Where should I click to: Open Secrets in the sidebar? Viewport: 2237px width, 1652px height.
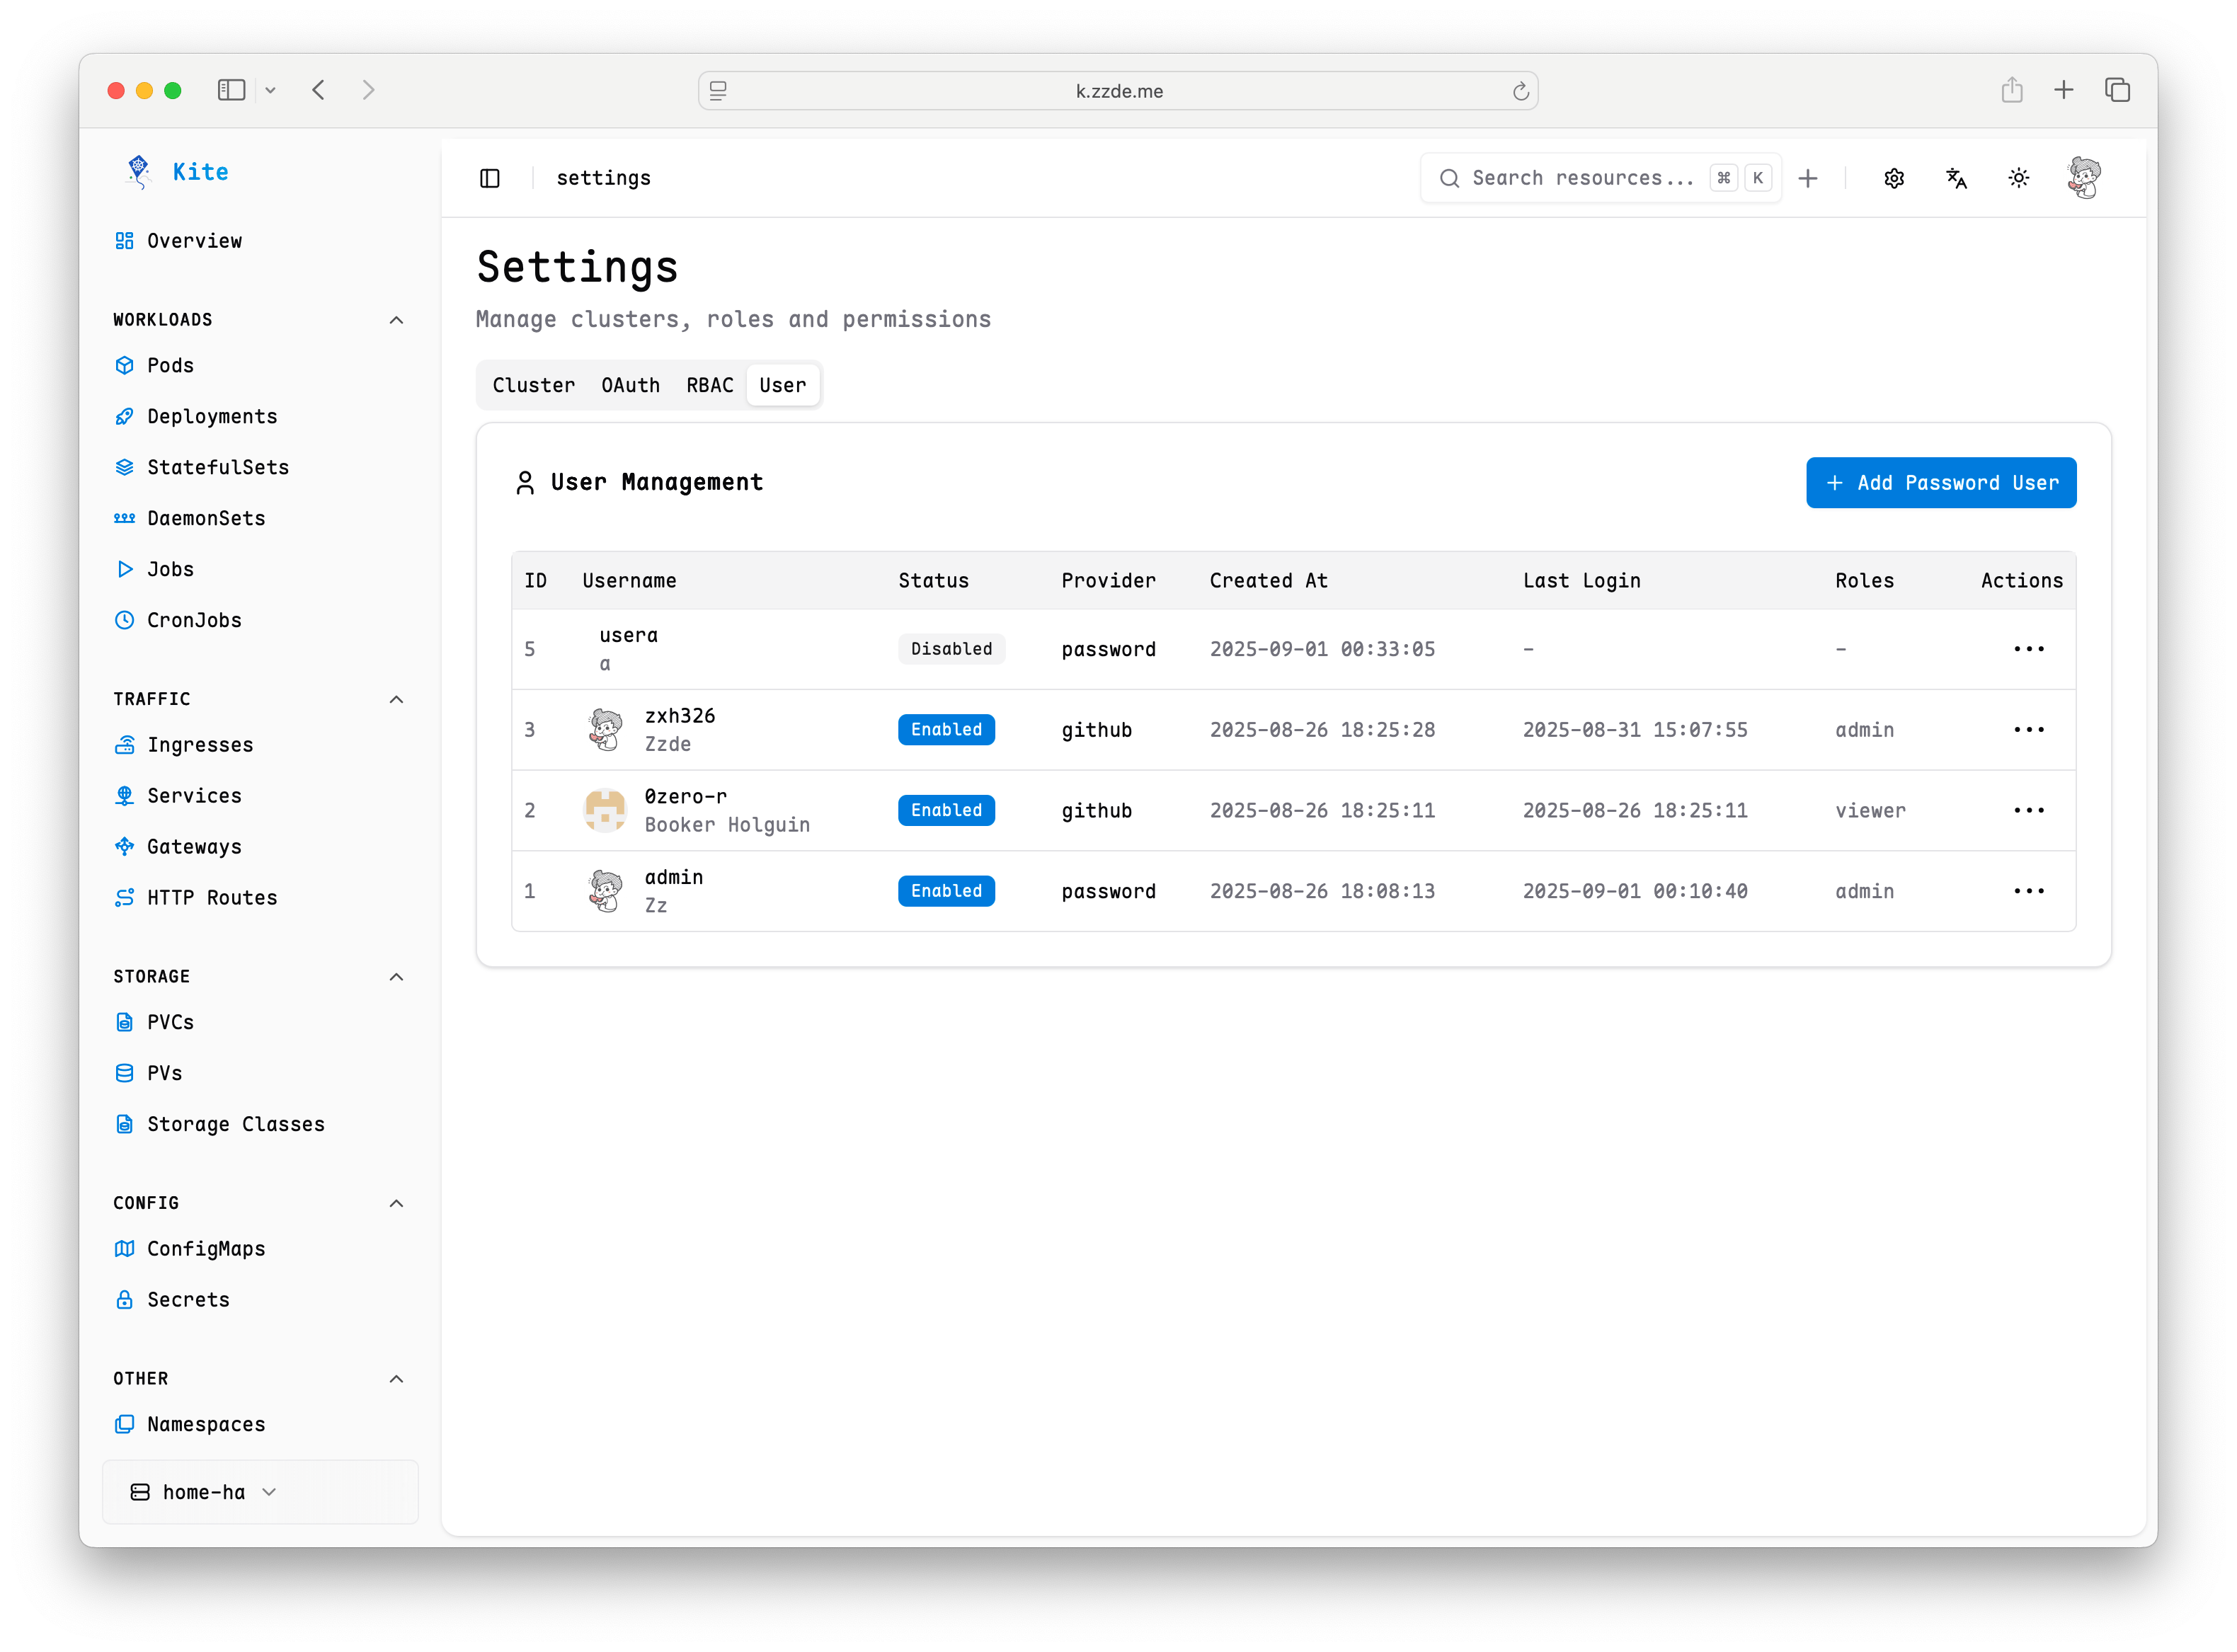coord(188,1299)
